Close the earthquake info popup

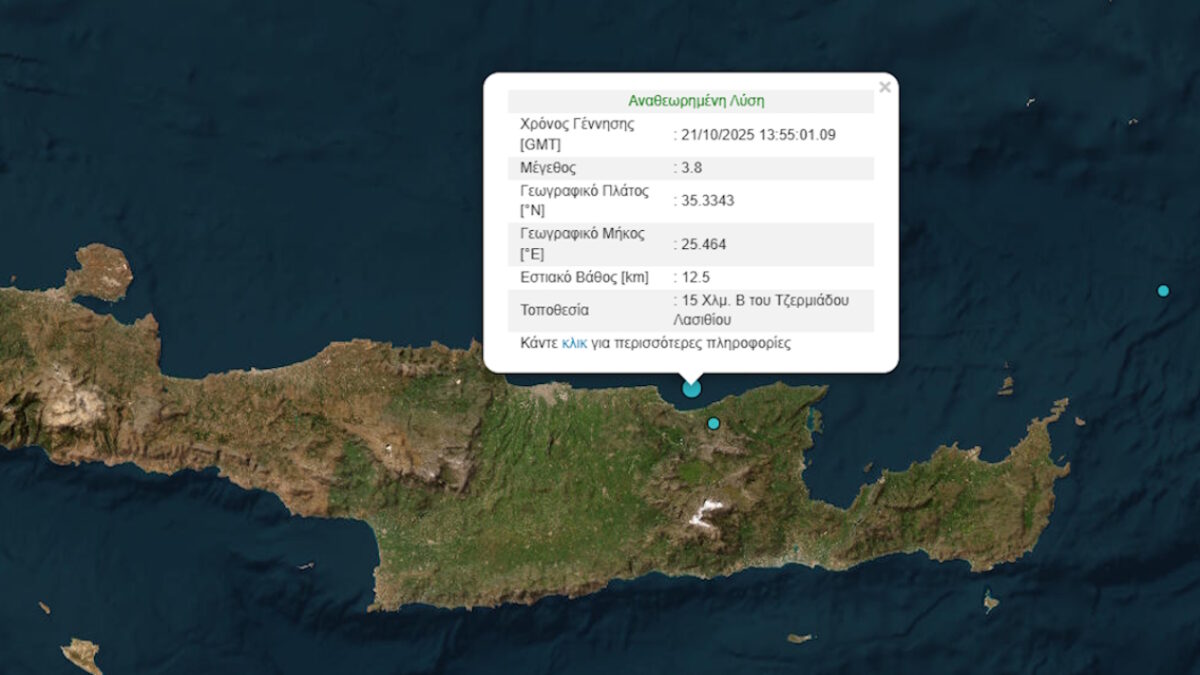coord(884,87)
